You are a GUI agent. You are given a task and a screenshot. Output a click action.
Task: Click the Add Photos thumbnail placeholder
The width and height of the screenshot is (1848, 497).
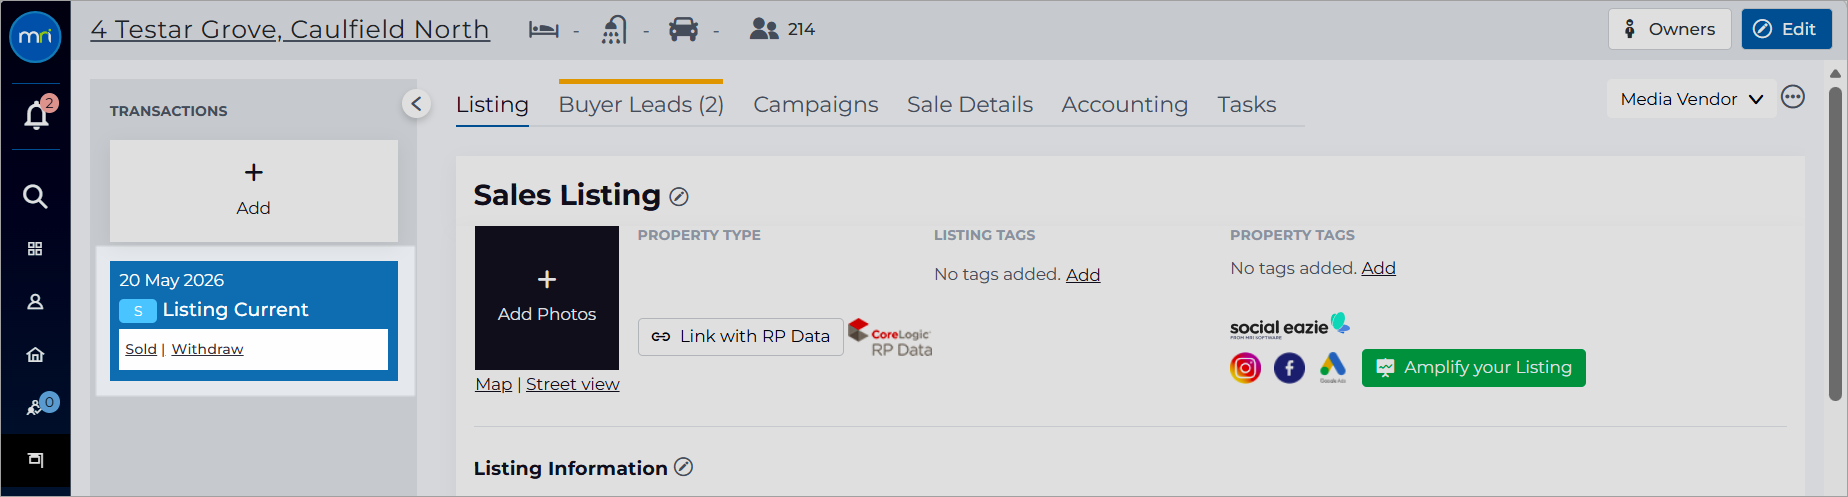547,298
